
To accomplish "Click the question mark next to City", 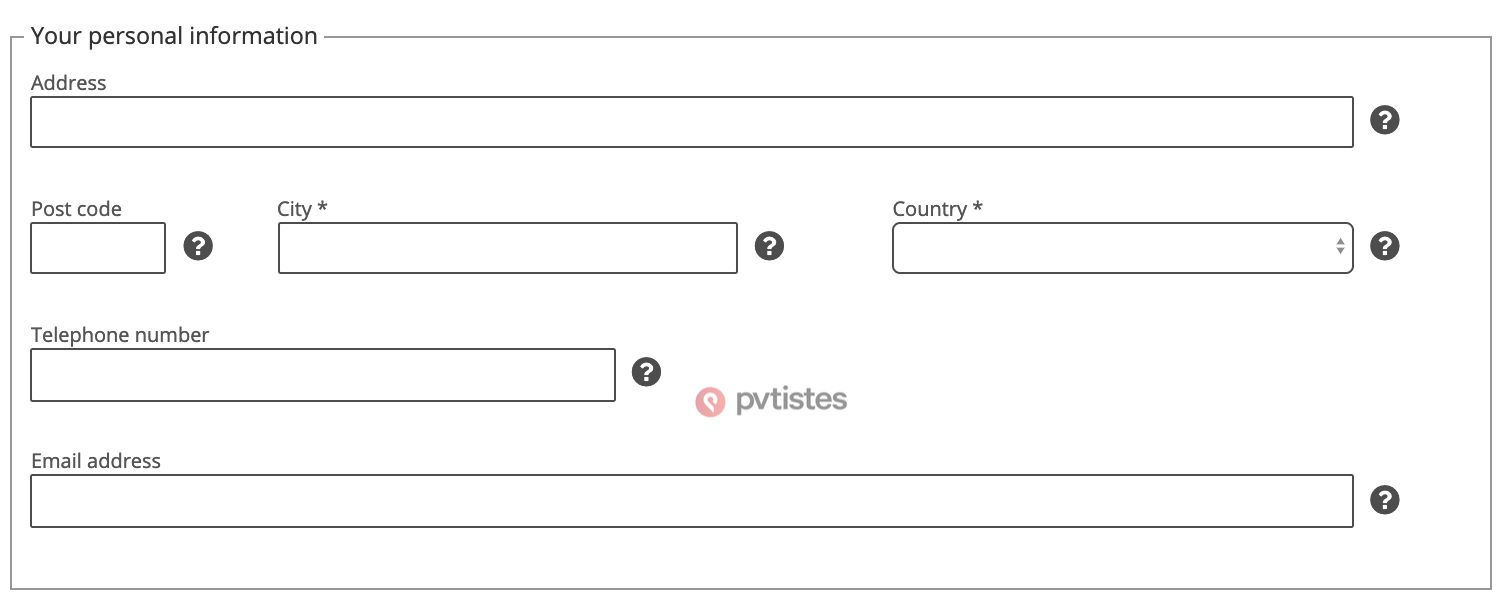I will tap(769, 246).
